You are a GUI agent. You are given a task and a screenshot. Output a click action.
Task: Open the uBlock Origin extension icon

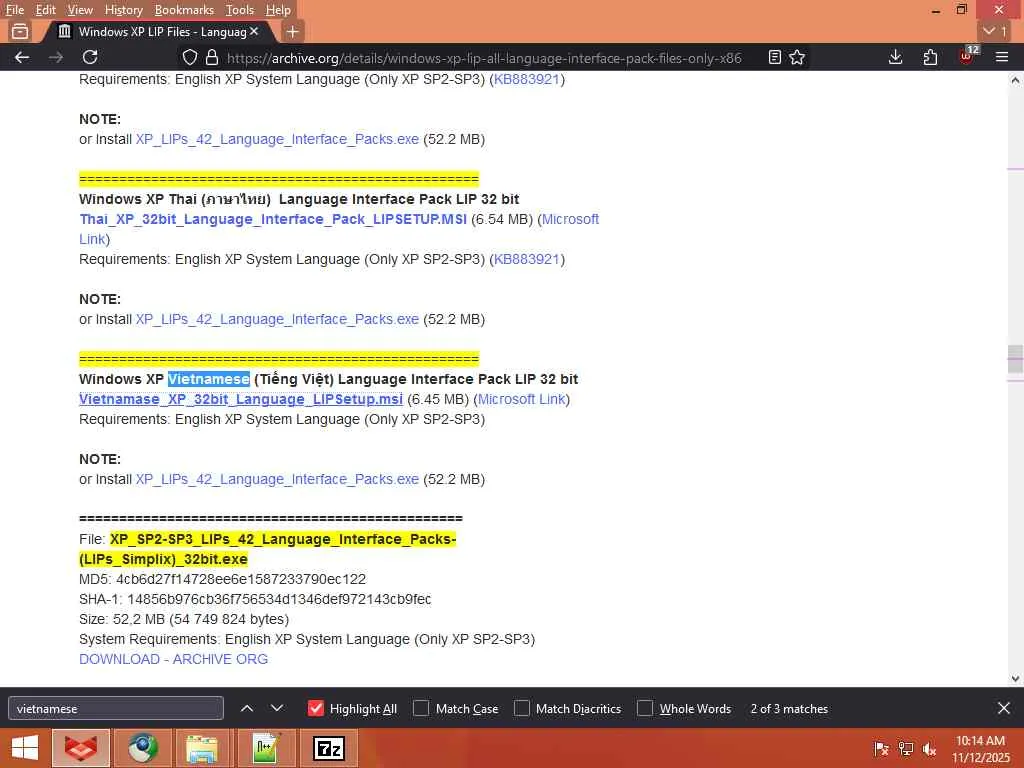[967, 56]
